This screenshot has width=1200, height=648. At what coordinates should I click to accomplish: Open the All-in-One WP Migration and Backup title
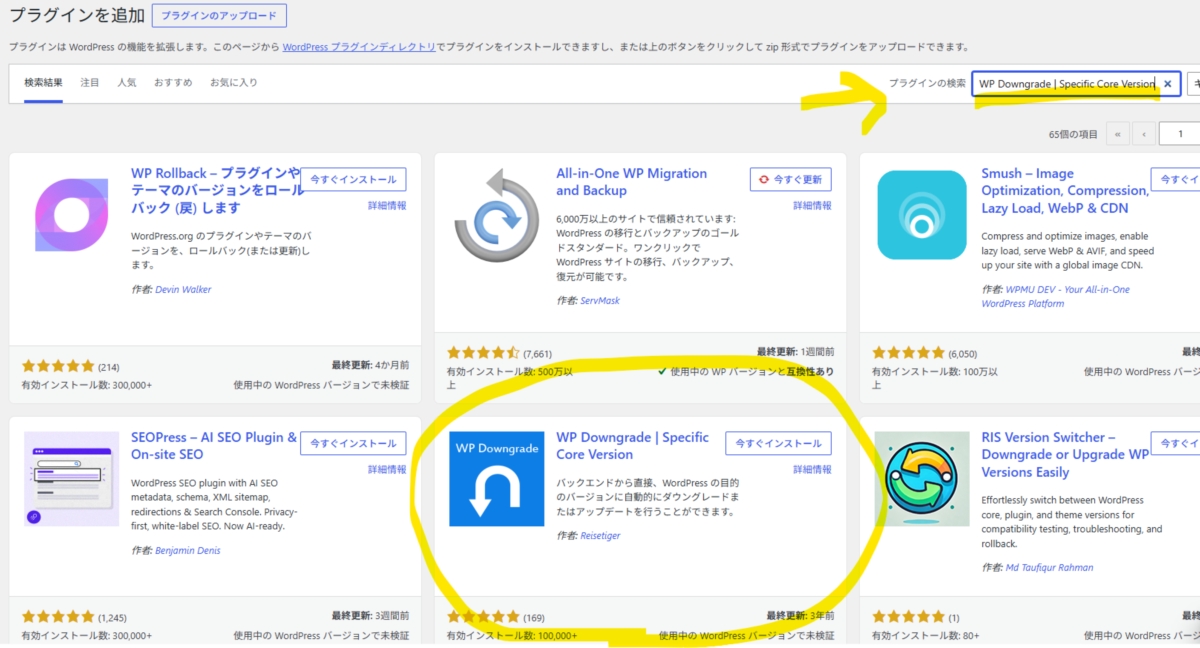pyautogui.click(x=631, y=182)
